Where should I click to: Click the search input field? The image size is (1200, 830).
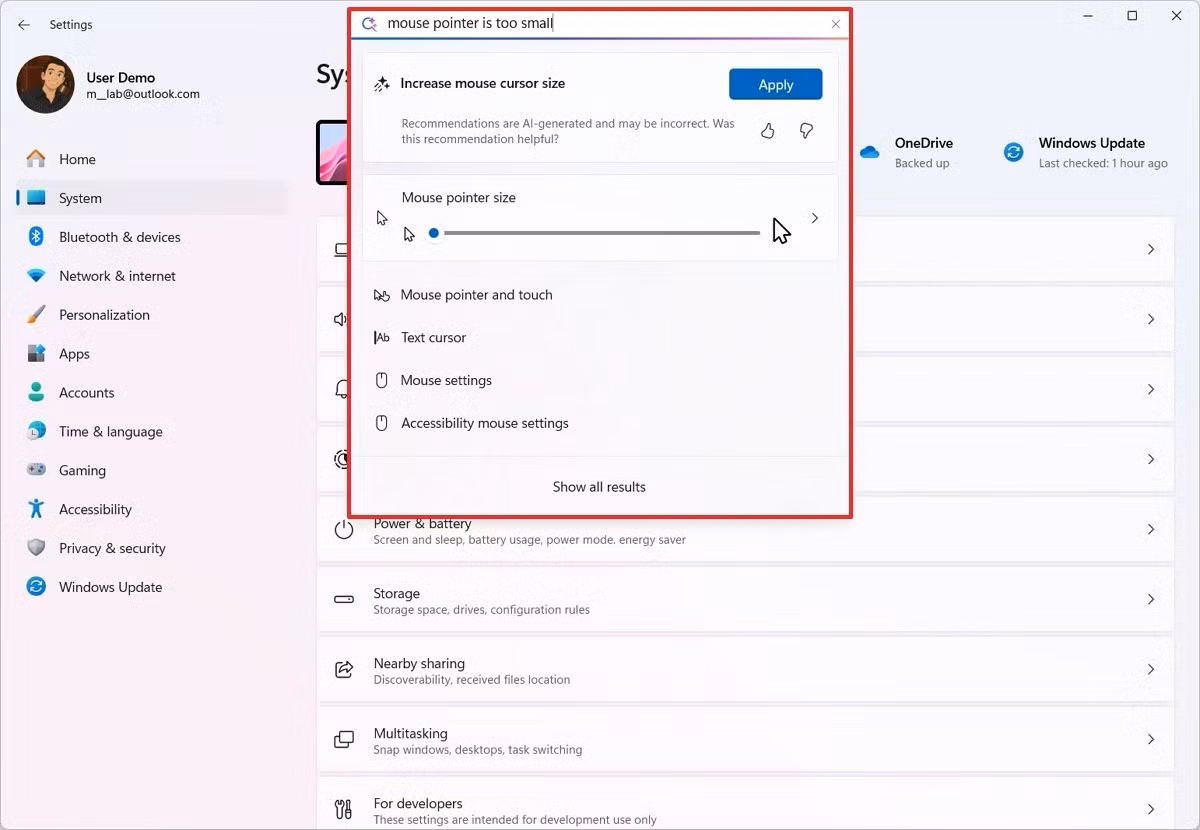pos(600,22)
